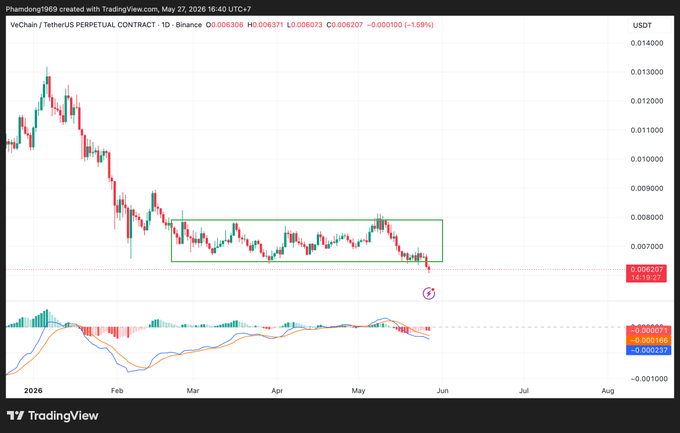Click the Jul label on time axis
Screen dimensions: 680x433
524,390
